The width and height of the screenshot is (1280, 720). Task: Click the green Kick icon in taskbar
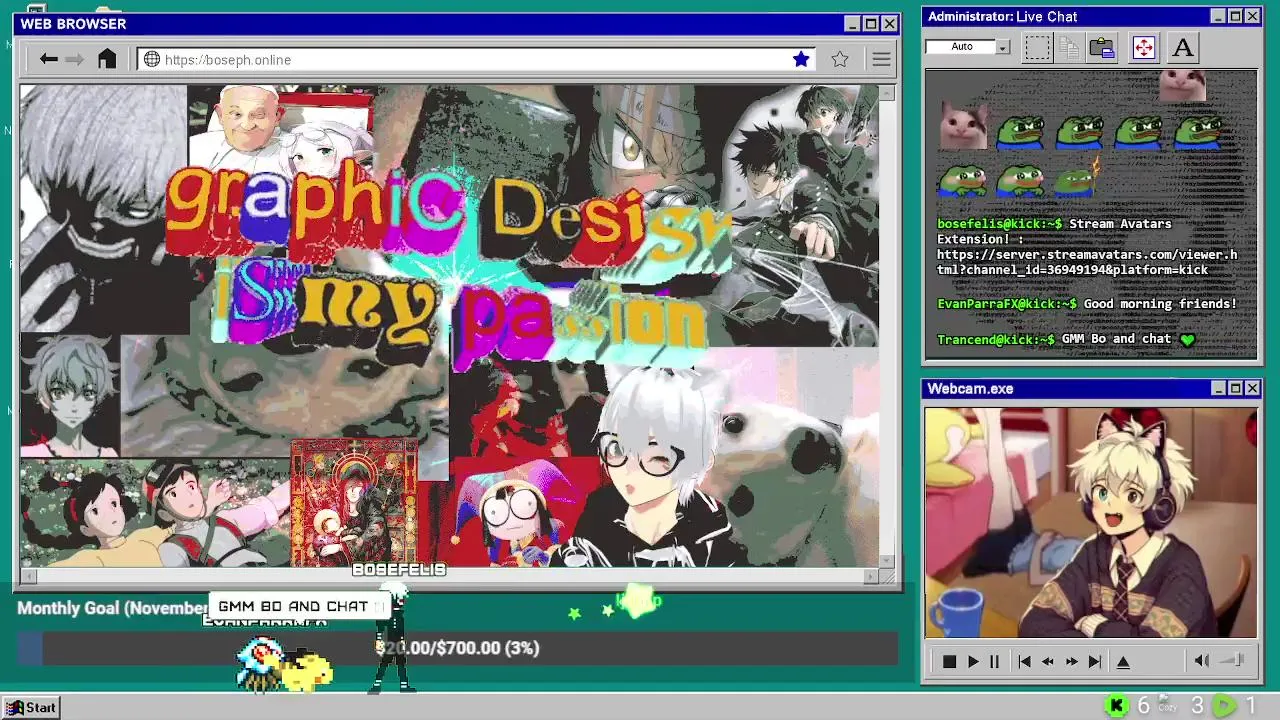(x=1117, y=706)
